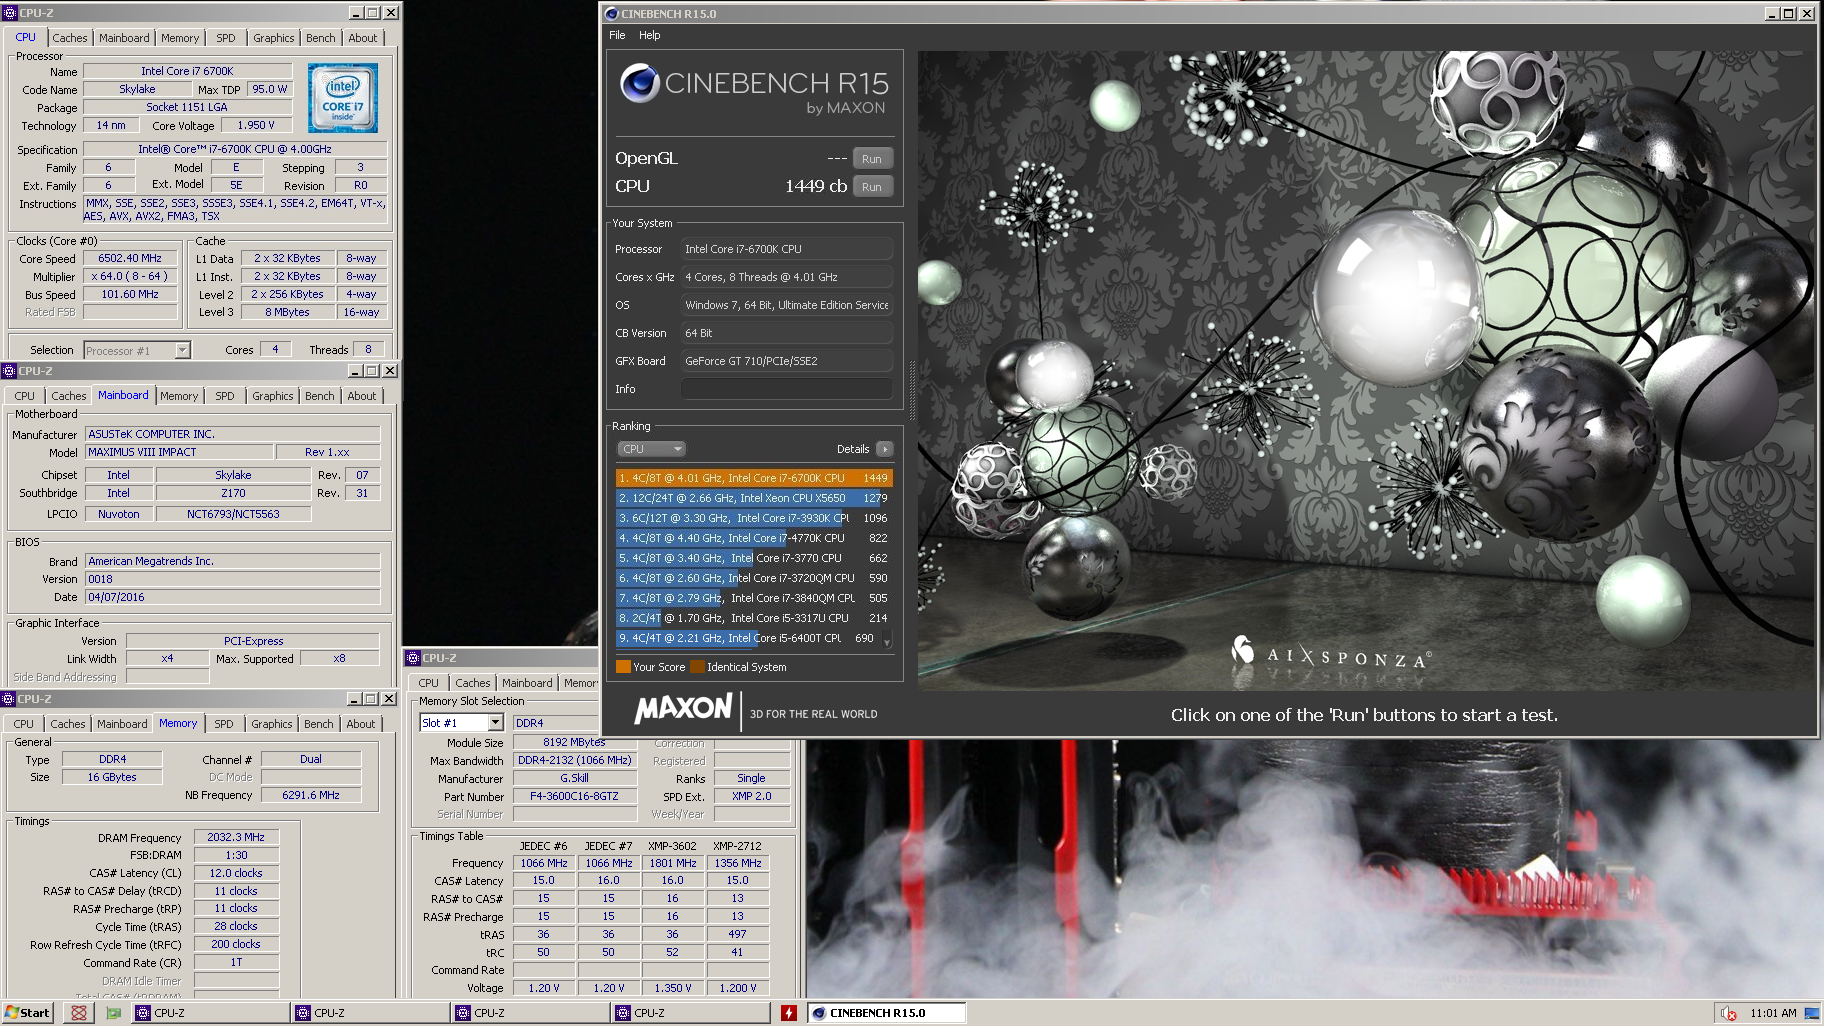Open the Processor #1 selection dropdown

[x=182, y=350]
